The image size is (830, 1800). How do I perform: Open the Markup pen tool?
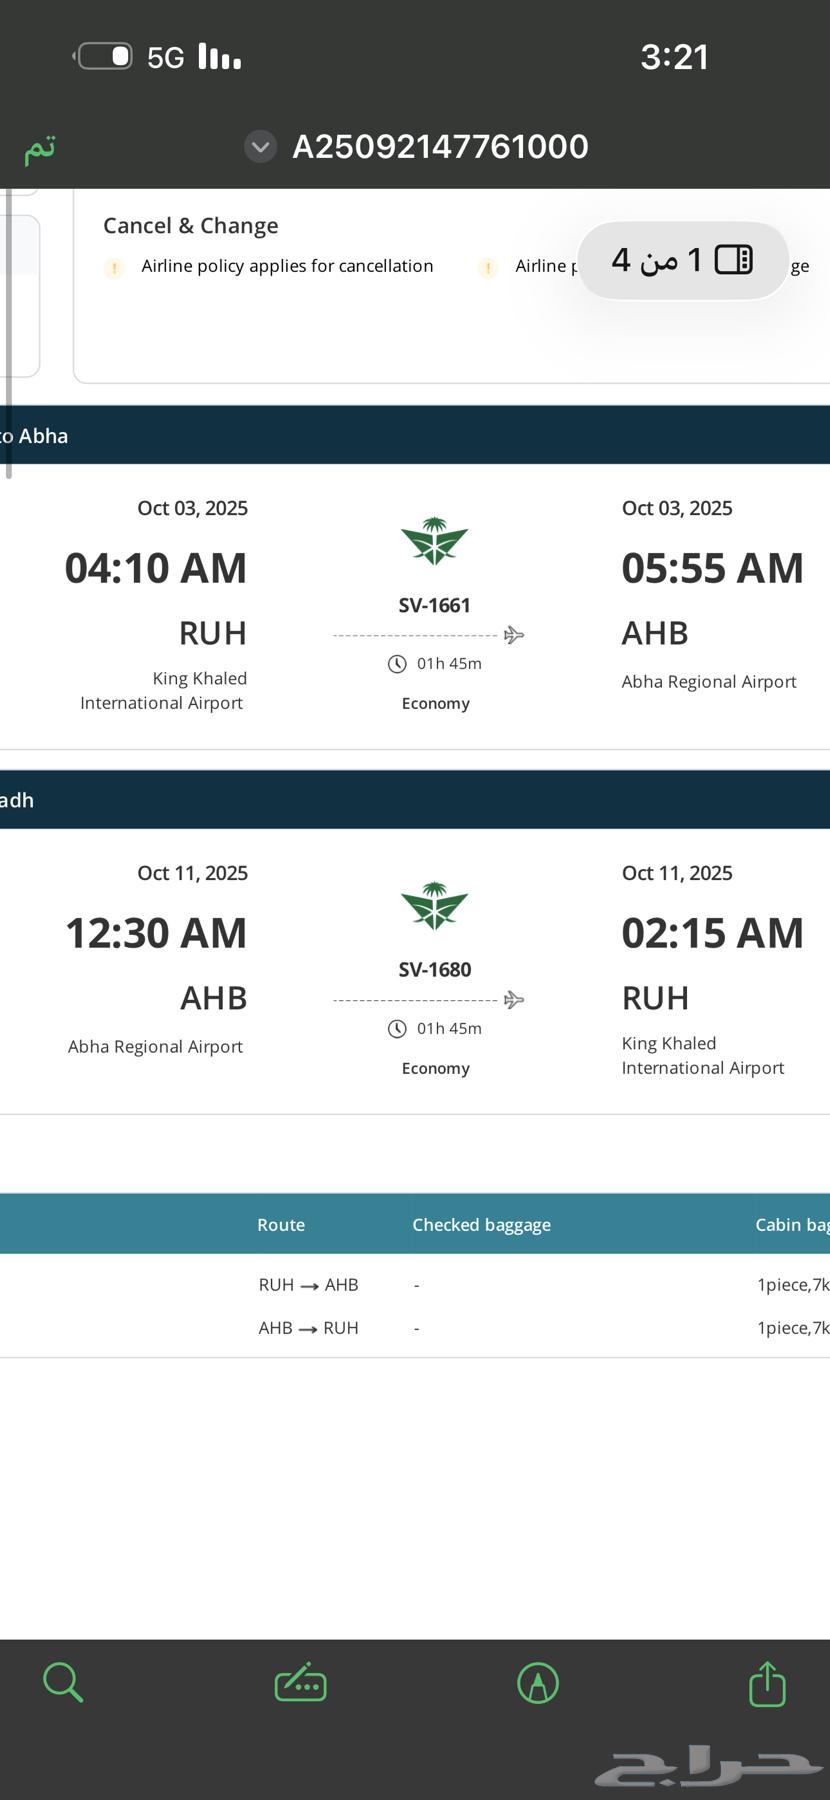[x=538, y=1683]
